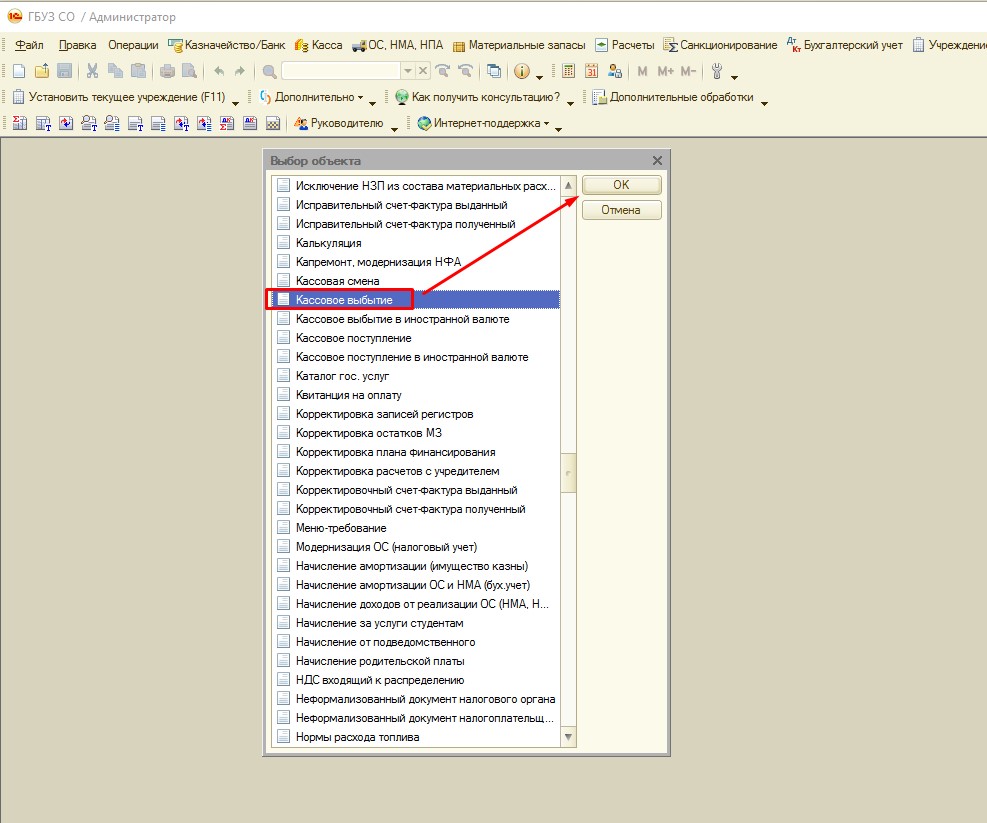The height and width of the screenshot is (823, 987).
Task: Select Кассовое поступление in the list
Action: pos(353,338)
